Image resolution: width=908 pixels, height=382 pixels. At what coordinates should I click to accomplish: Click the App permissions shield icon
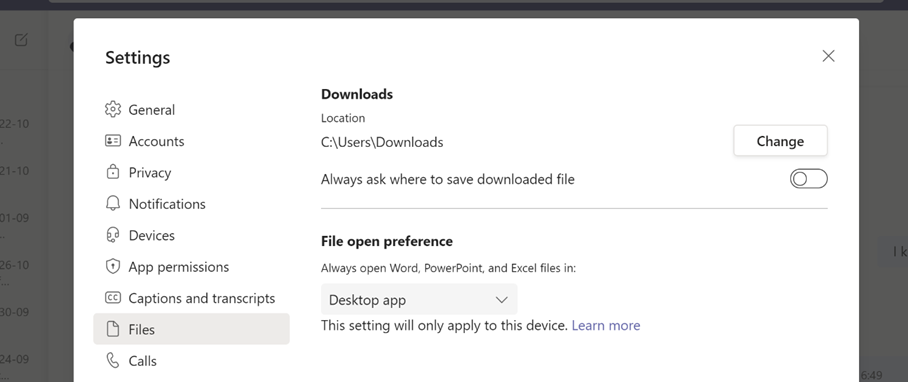[112, 266]
